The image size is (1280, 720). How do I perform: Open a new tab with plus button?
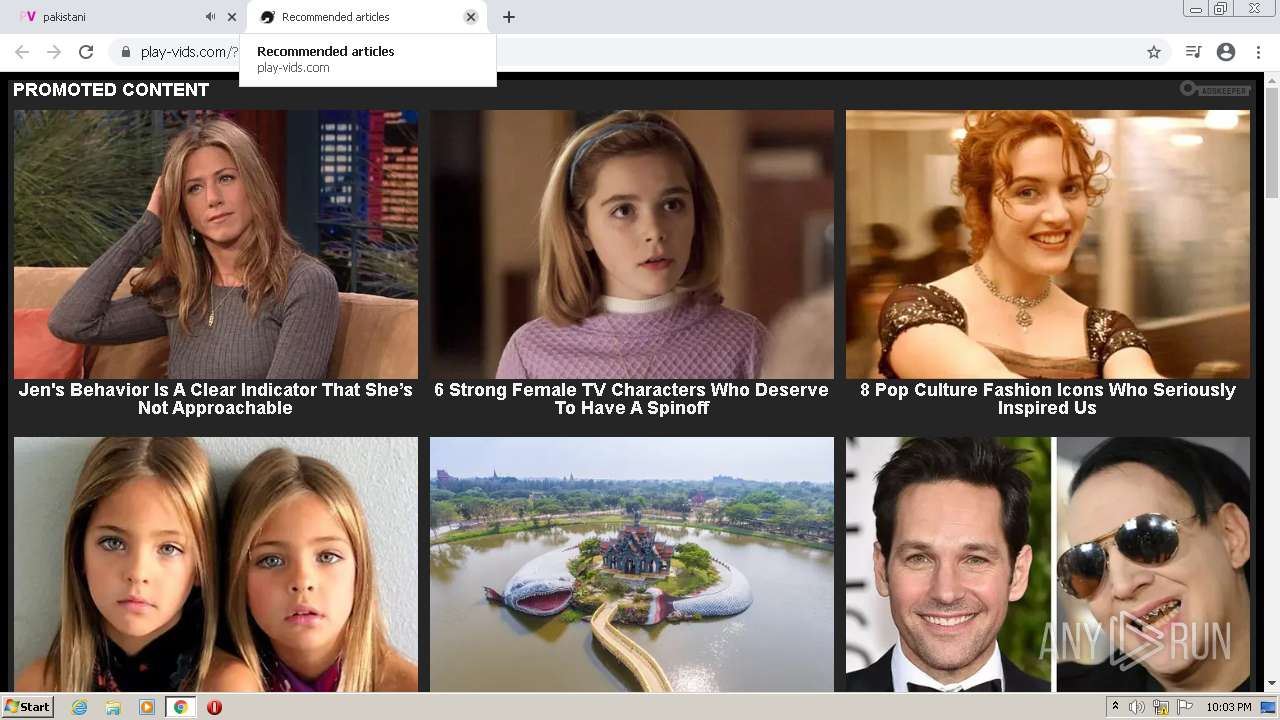(x=509, y=17)
